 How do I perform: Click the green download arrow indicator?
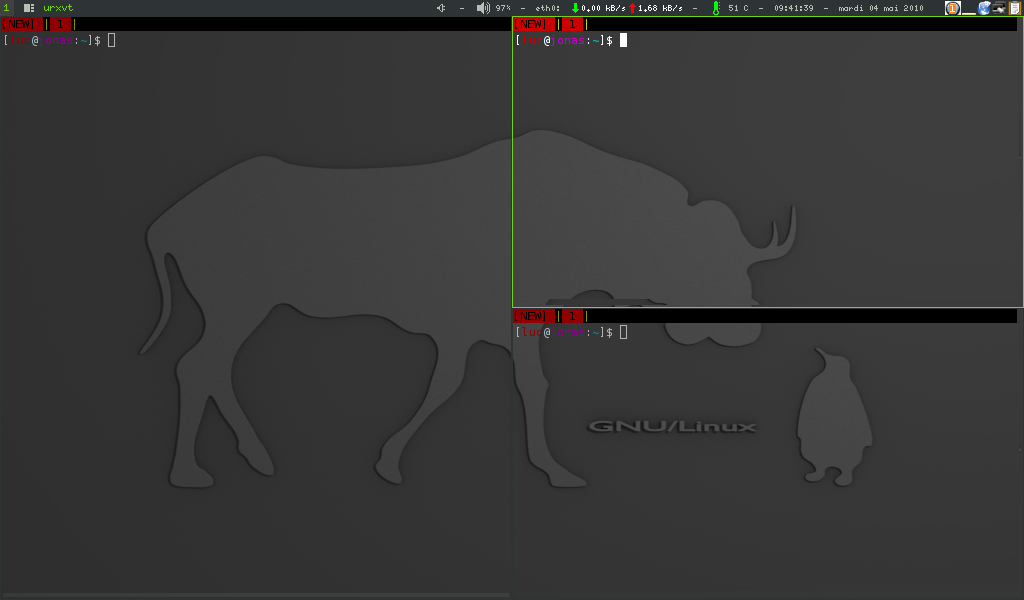coord(575,8)
